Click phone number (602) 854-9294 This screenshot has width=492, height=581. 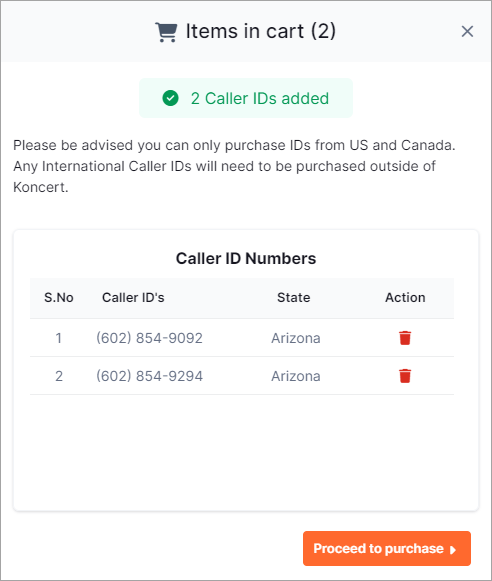tap(149, 376)
